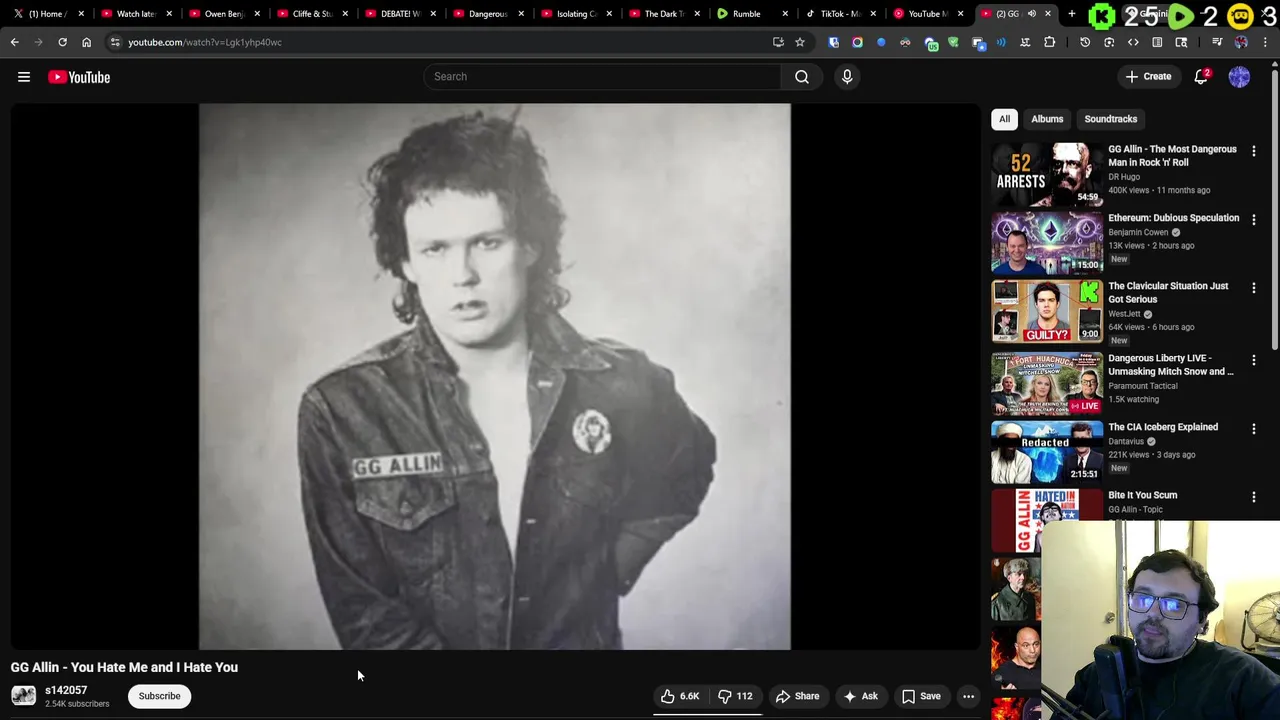Open the s142057 channel avatar
This screenshot has width=1280, height=720.
(23, 696)
